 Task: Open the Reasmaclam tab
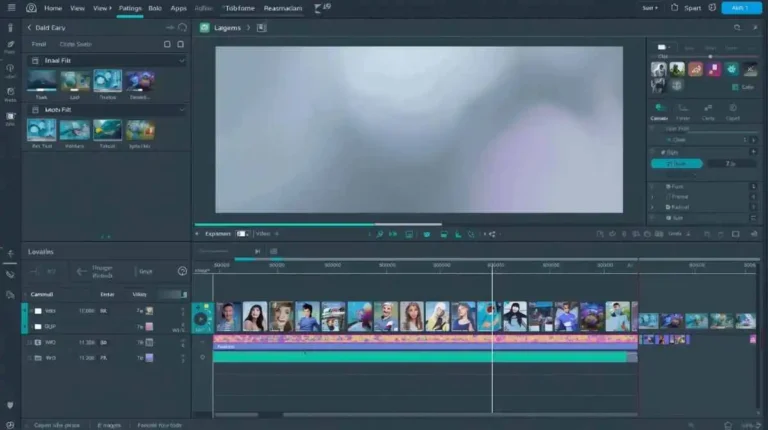pyautogui.click(x=283, y=8)
